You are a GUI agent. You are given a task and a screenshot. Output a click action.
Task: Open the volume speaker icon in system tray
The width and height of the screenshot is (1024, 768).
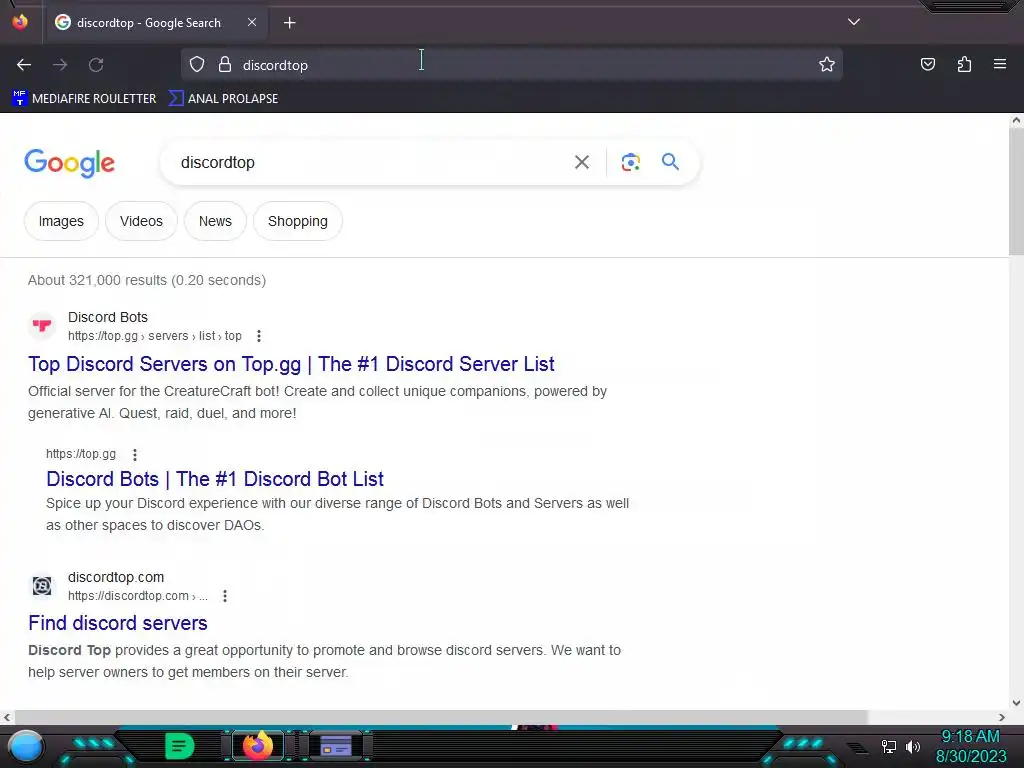tap(913, 746)
